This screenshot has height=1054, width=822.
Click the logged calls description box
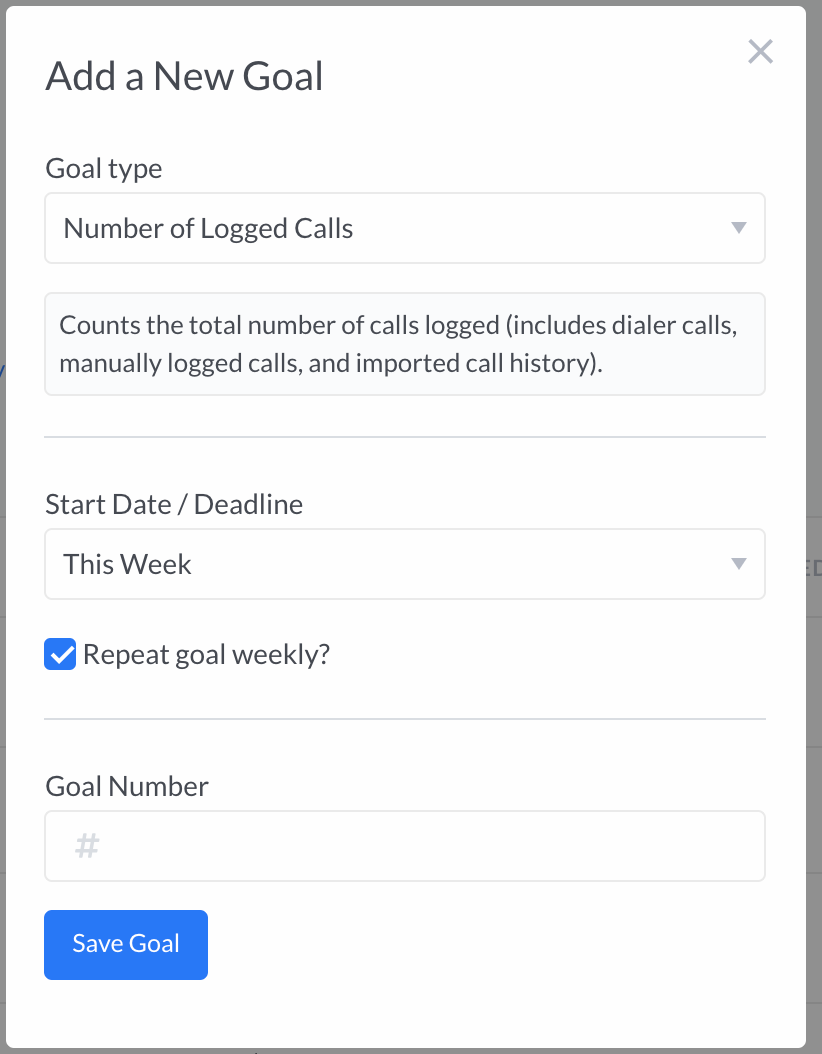point(405,344)
